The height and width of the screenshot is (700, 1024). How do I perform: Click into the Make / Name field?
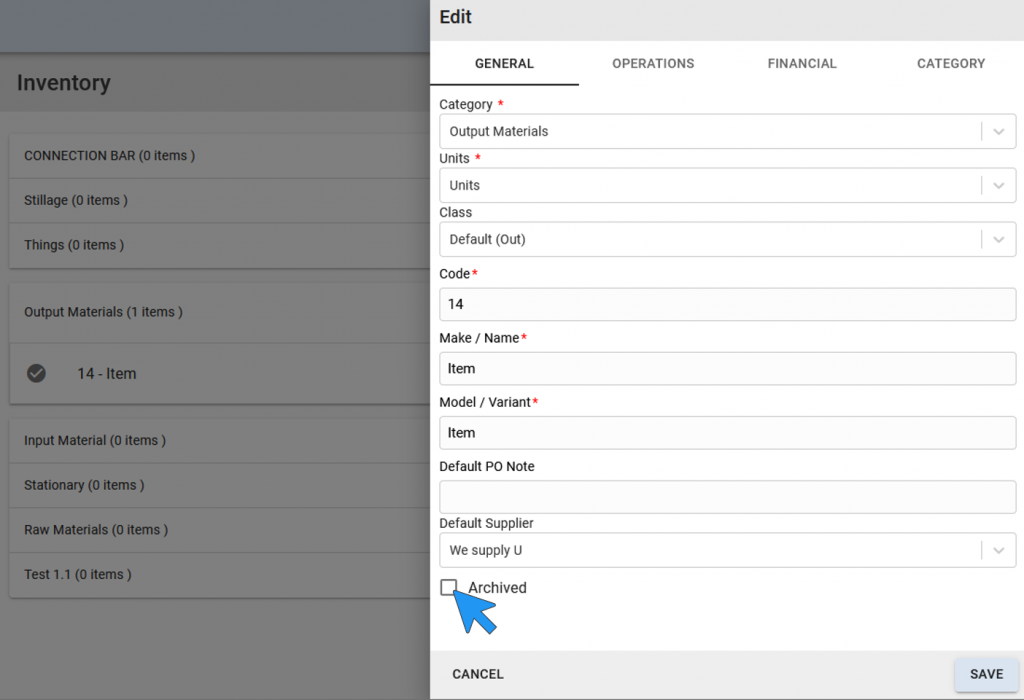tap(728, 368)
